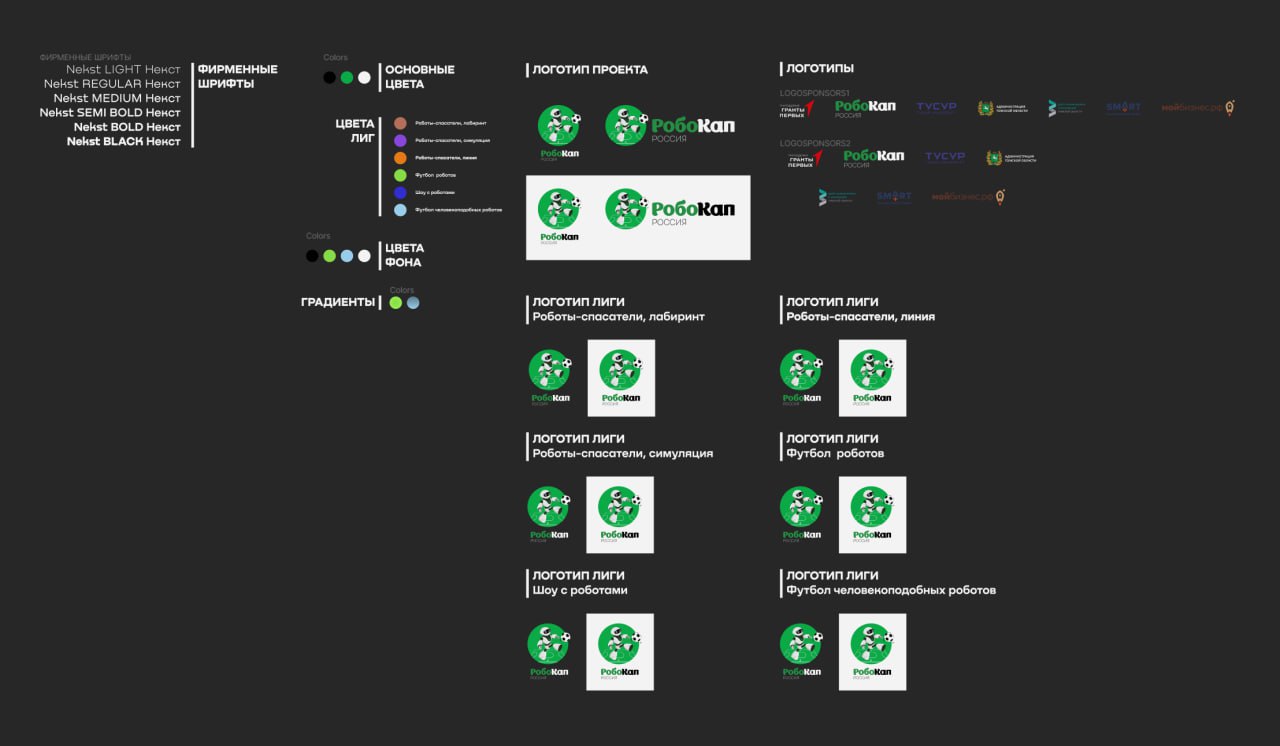Select the green swatch in Основные цвета
Image resolution: width=1280 pixels, height=746 pixels.
point(347,78)
